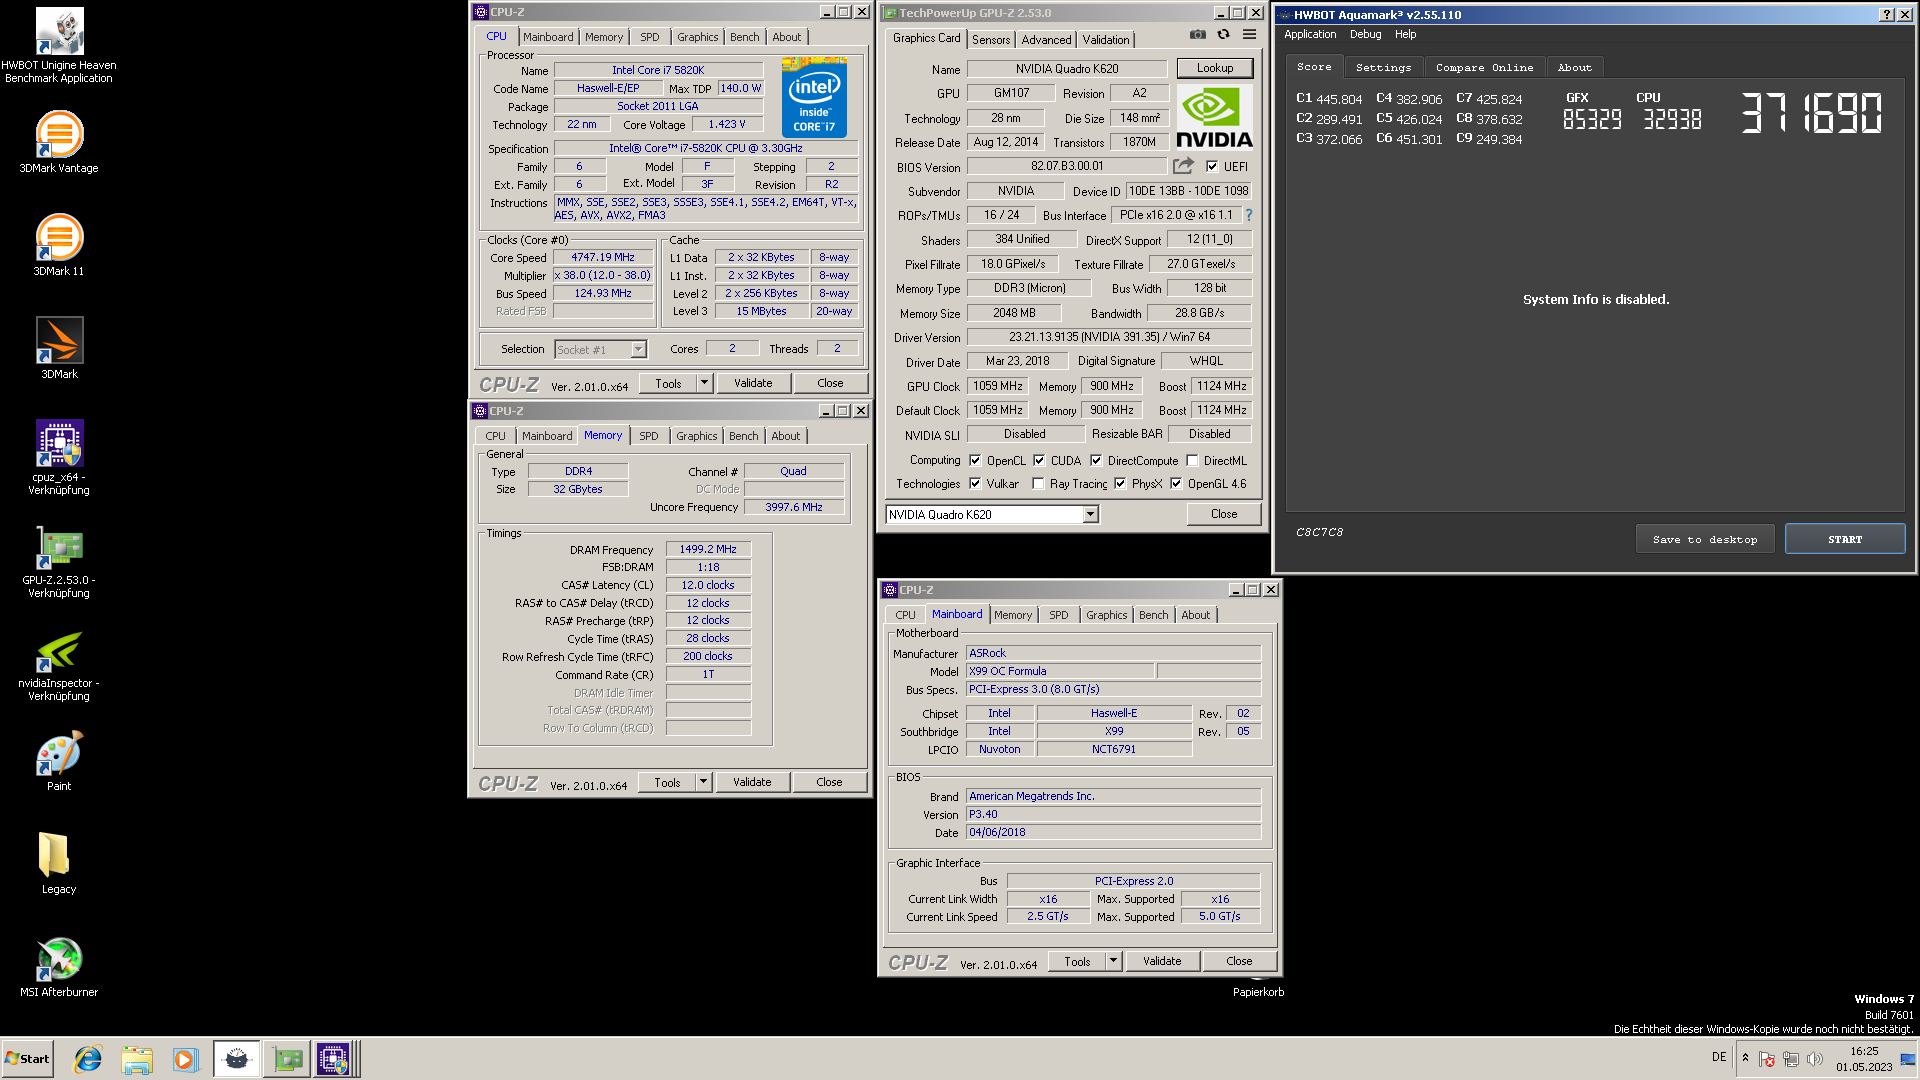Click the Windows Start button
This screenshot has width=1920, height=1080.
pyautogui.click(x=27, y=1059)
